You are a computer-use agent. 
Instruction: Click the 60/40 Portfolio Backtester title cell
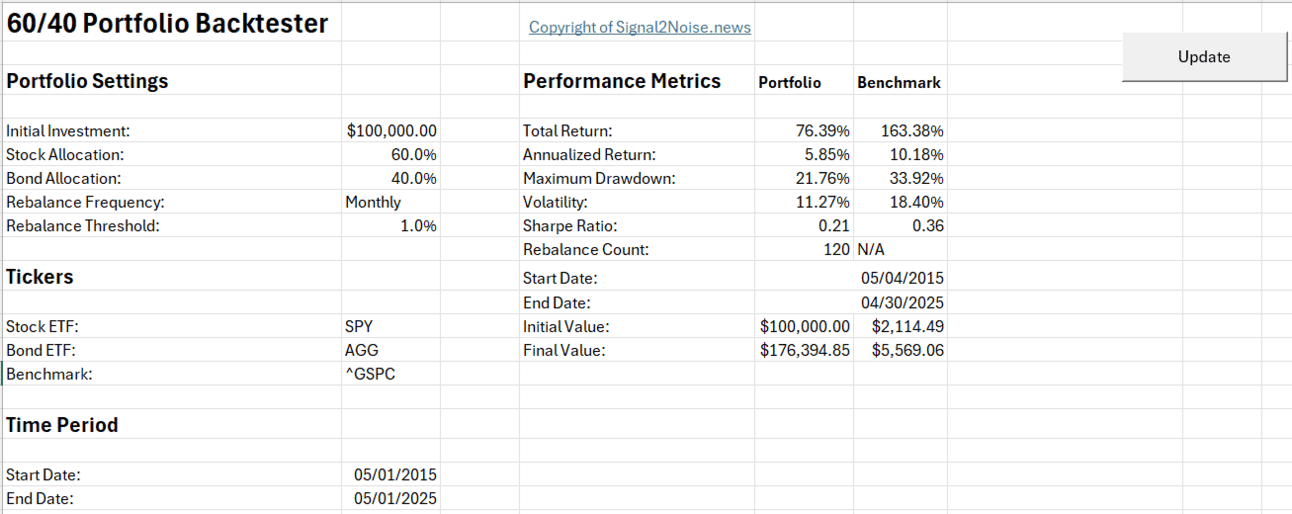(168, 23)
